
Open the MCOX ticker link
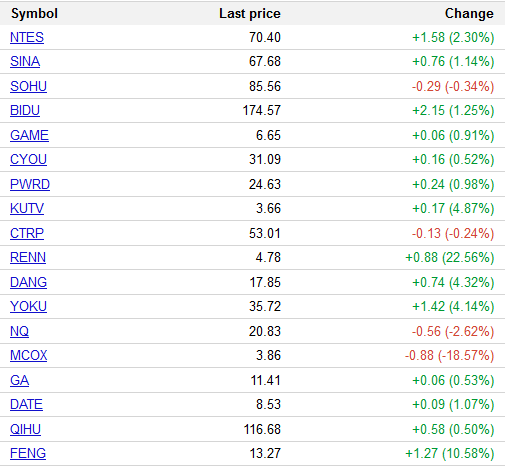[29, 355]
